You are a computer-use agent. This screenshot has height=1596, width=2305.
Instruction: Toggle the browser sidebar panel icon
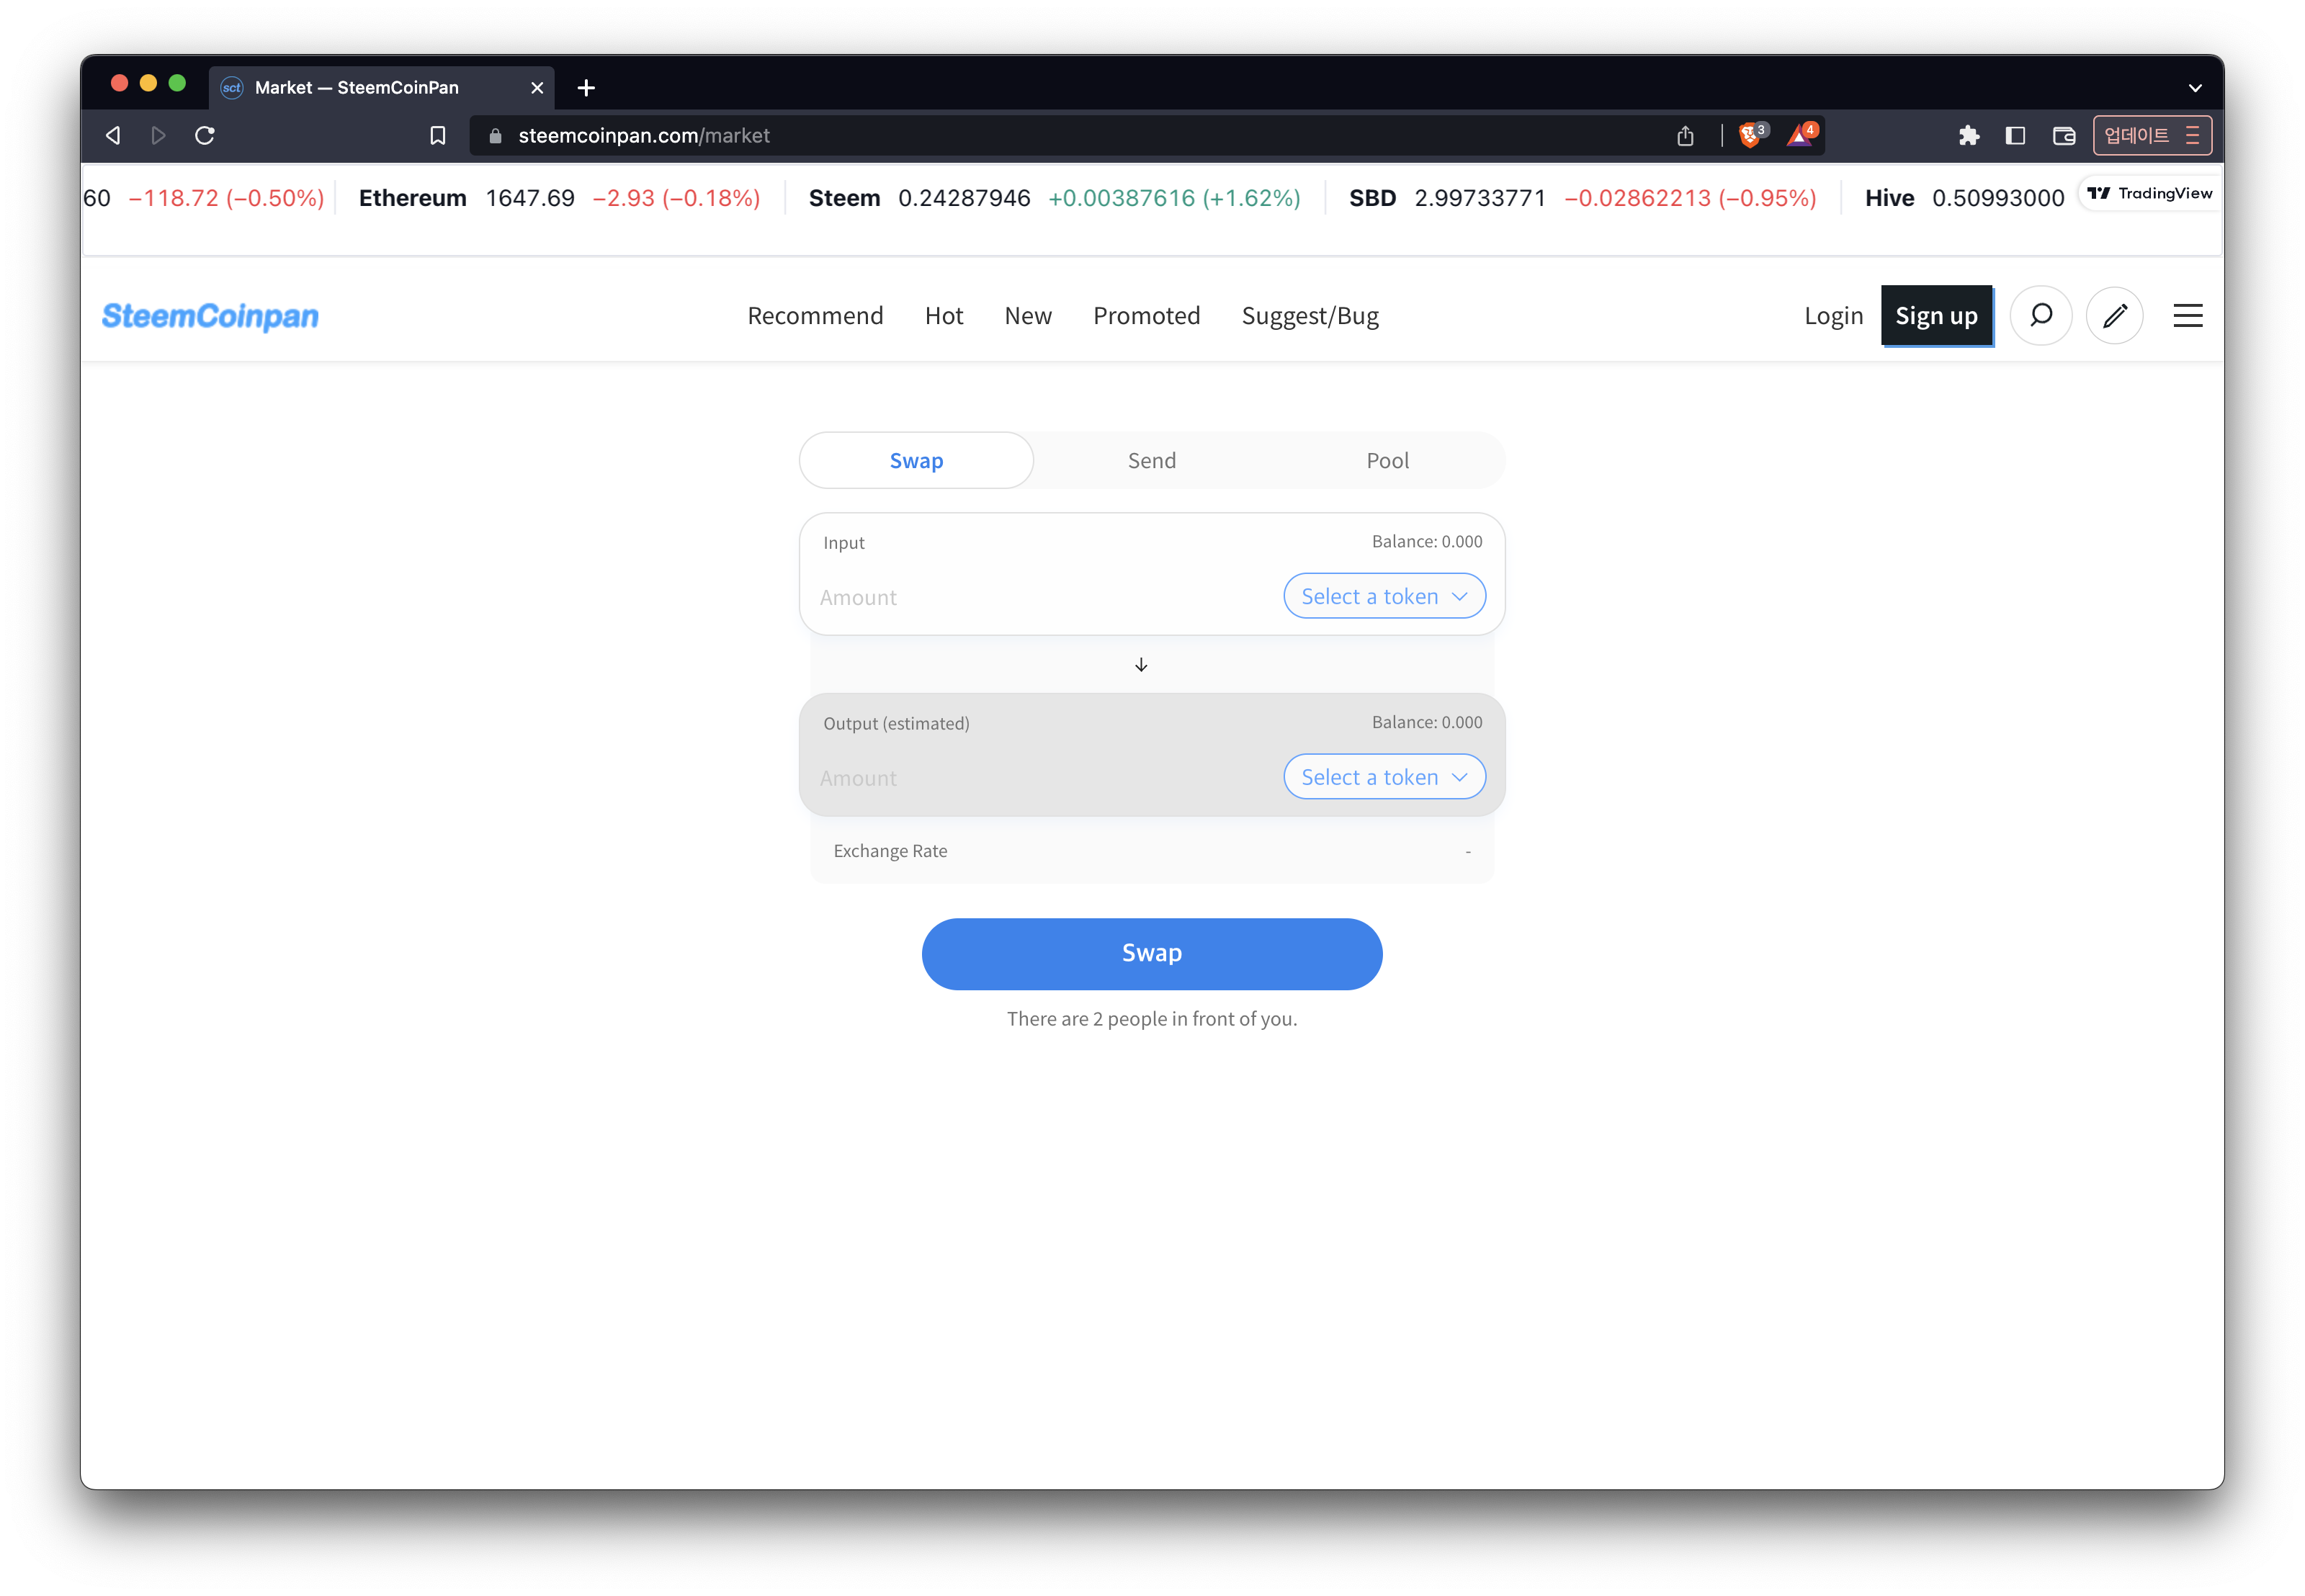[2015, 135]
